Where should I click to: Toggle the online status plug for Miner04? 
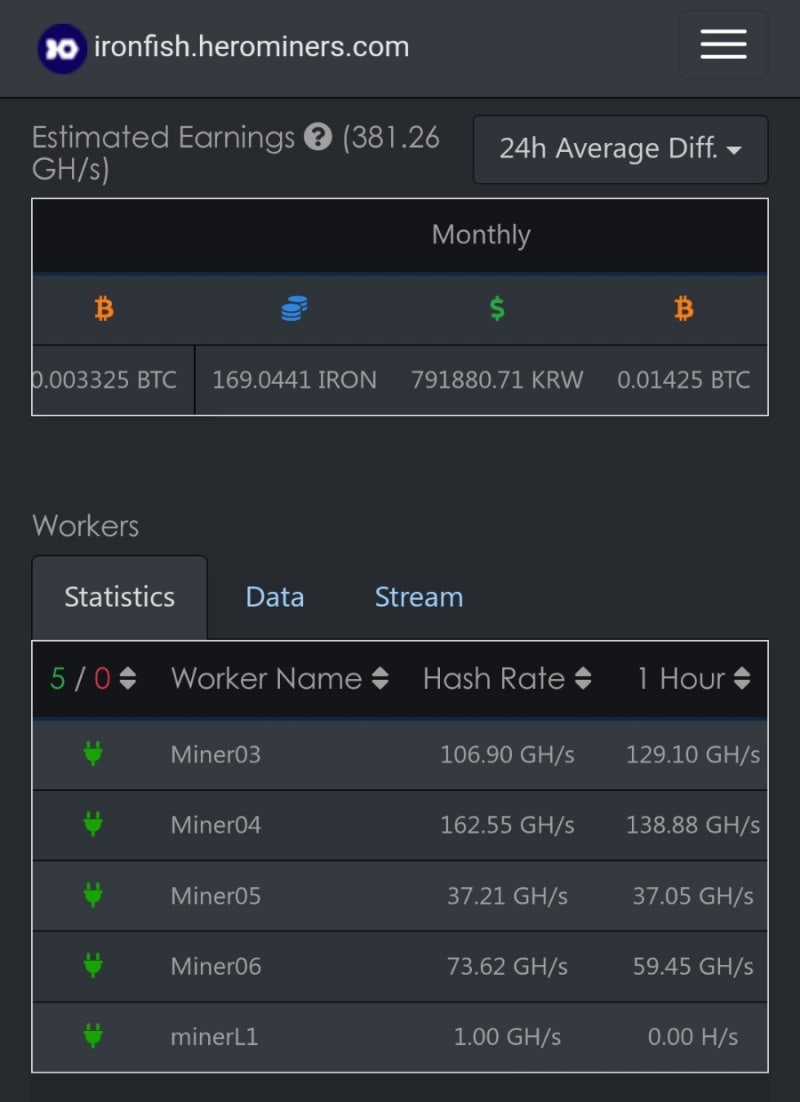tap(93, 825)
